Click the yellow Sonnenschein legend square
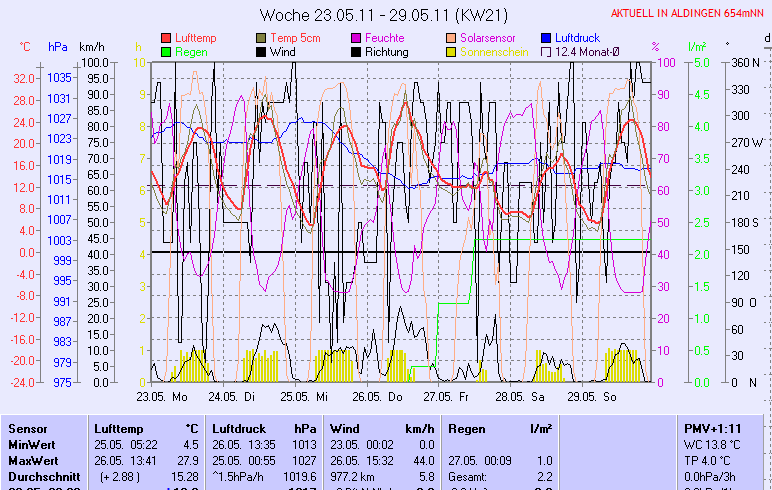The image size is (772, 490). coord(452,52)
